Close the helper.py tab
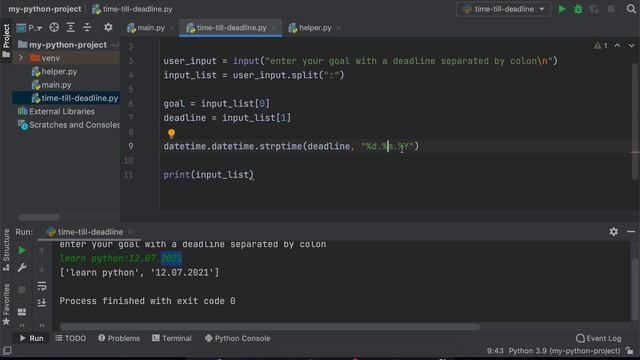 click(339, 28)
